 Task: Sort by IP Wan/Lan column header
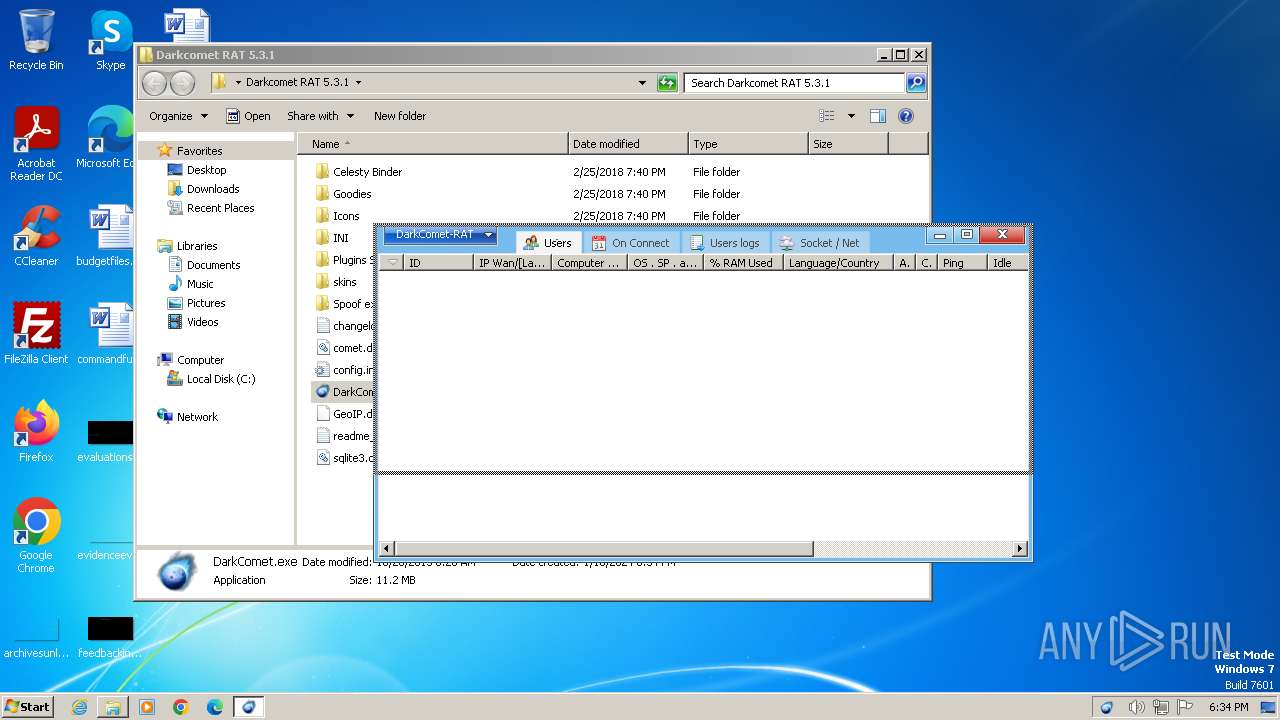point(512,263)
